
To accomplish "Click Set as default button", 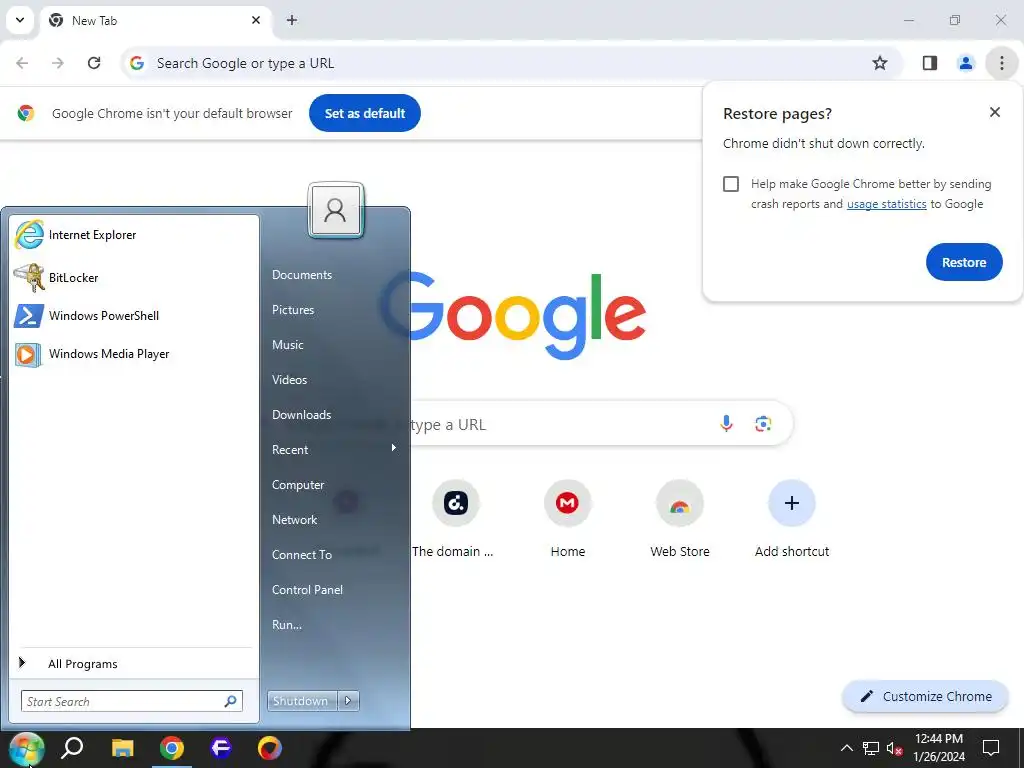I will point(364,113).
